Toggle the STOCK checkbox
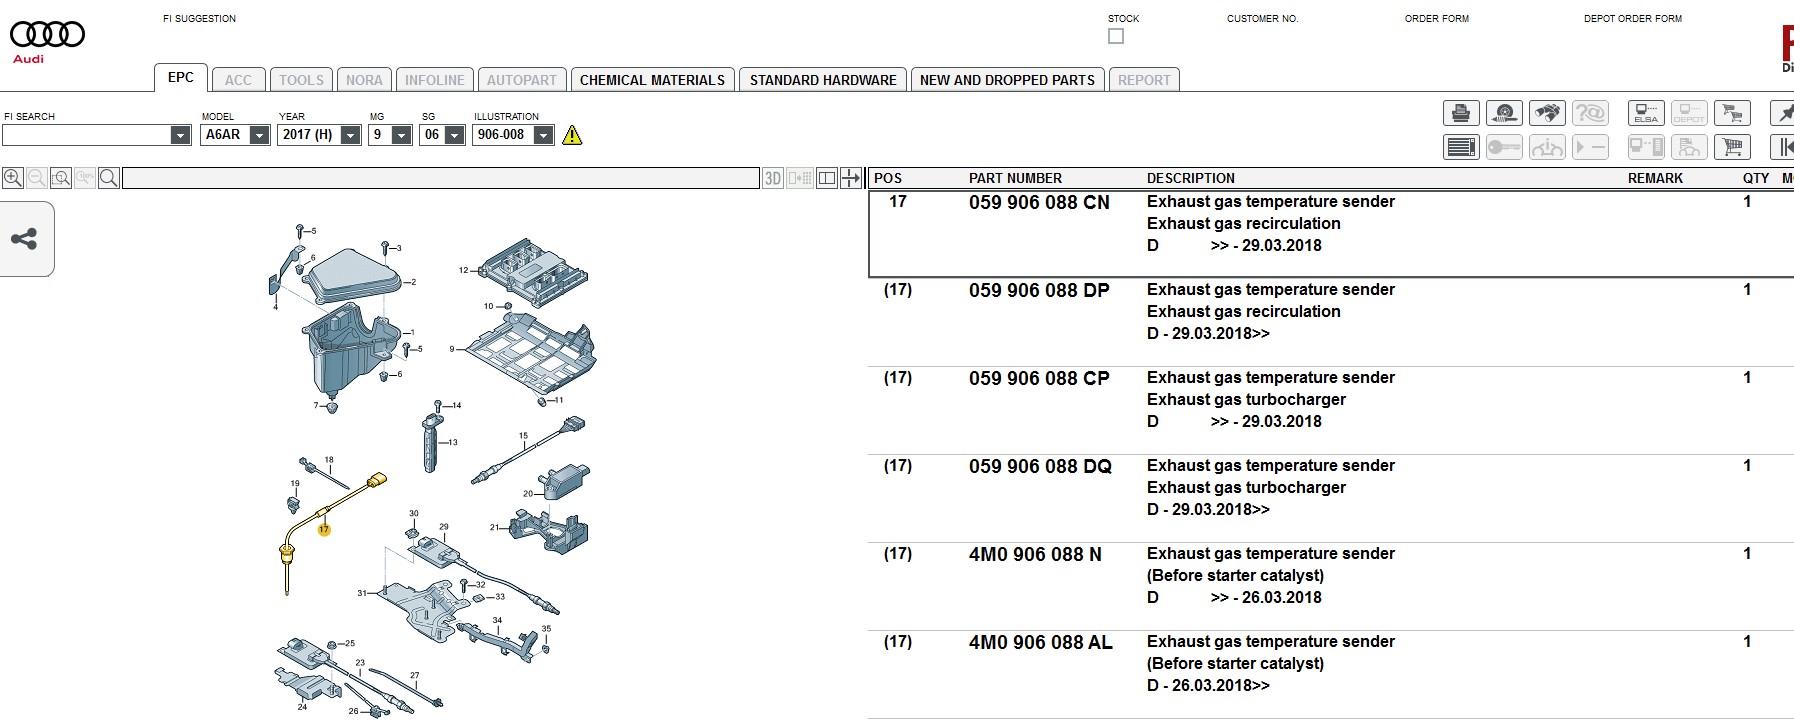The height and width of the screenshot is (720, 1794). point(1116,36)
